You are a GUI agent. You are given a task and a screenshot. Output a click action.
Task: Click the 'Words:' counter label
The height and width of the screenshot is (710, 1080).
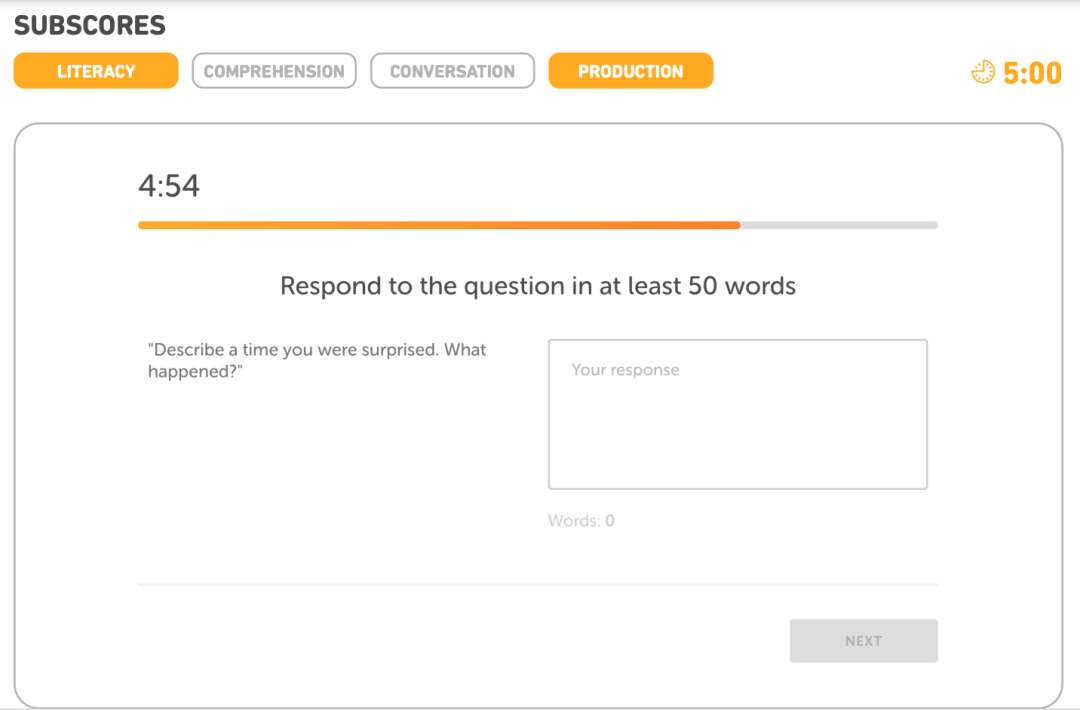573,521
